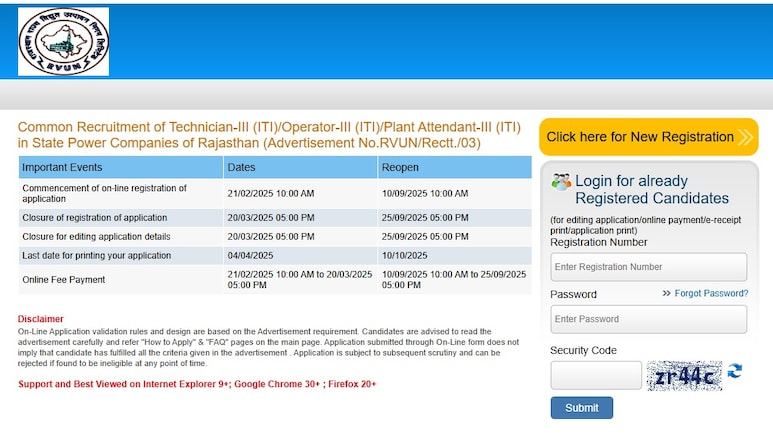Click the 10/10/2025 reopen date cell

coord(404,255)
